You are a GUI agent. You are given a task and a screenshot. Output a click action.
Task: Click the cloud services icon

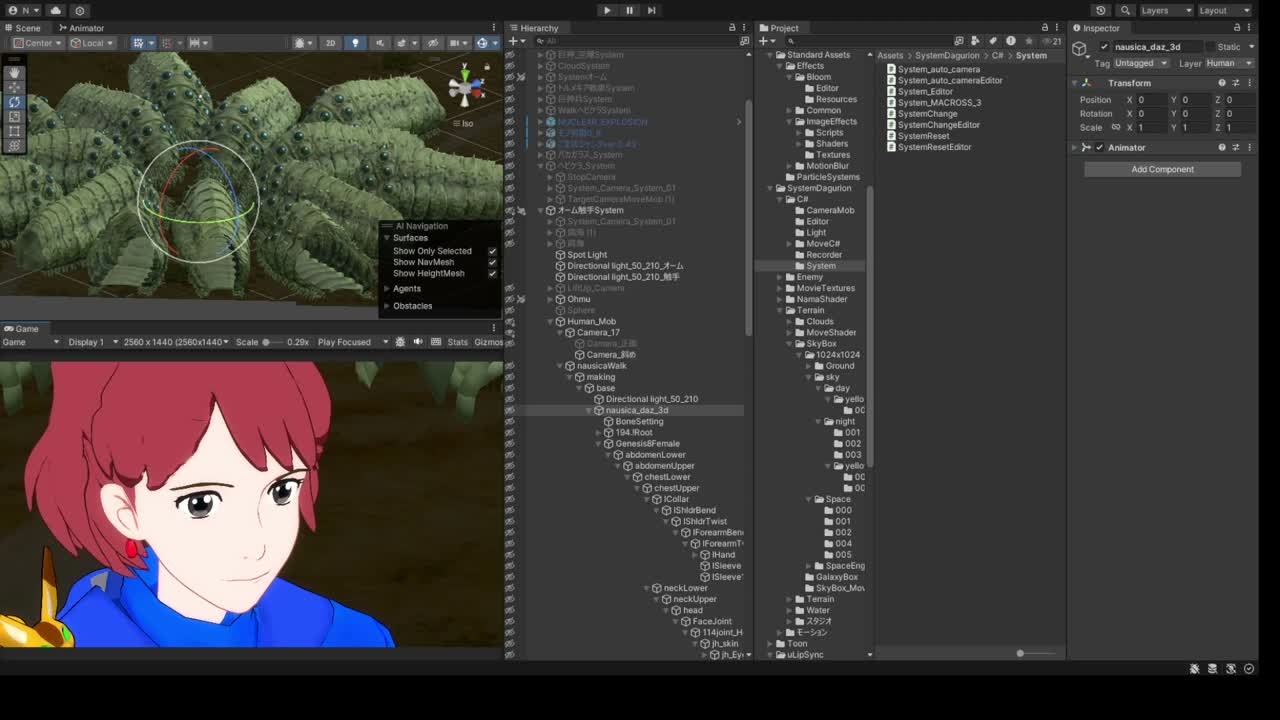55,10
